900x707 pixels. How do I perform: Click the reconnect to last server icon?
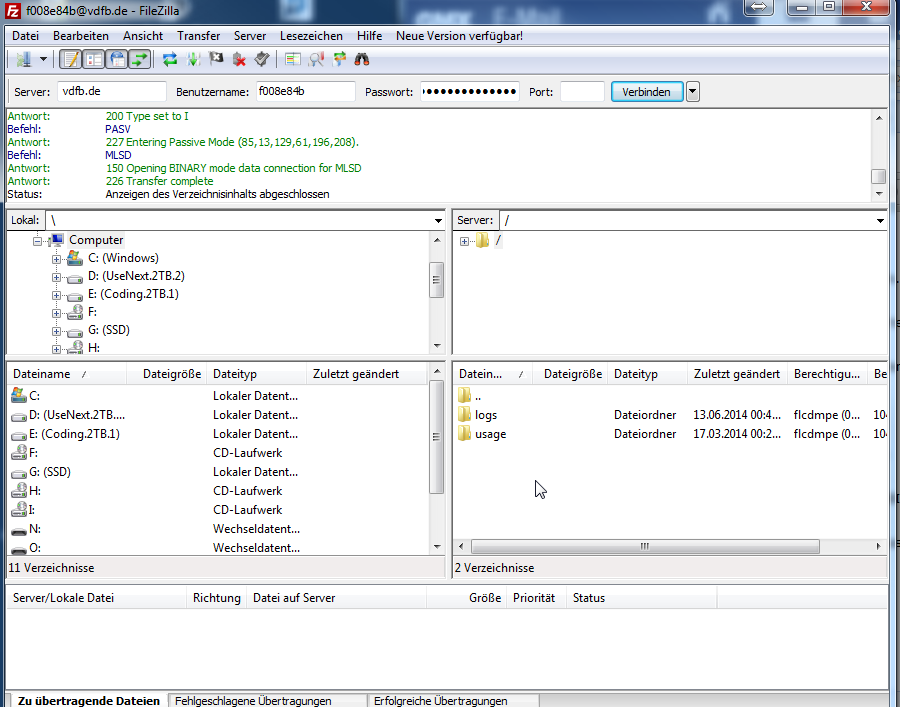[262, 60]
